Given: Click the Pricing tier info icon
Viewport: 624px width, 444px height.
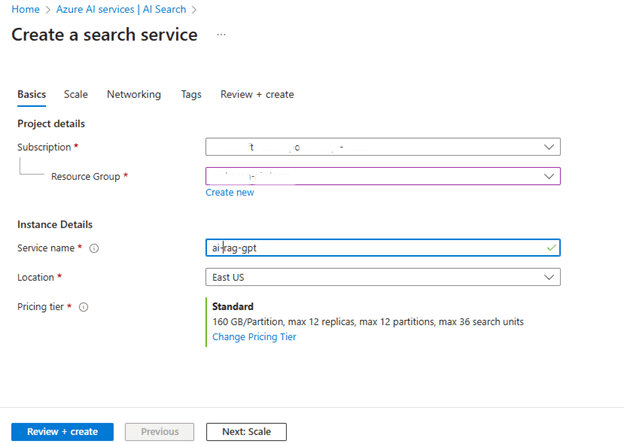Looking at the screenshot, I should 83,307.
